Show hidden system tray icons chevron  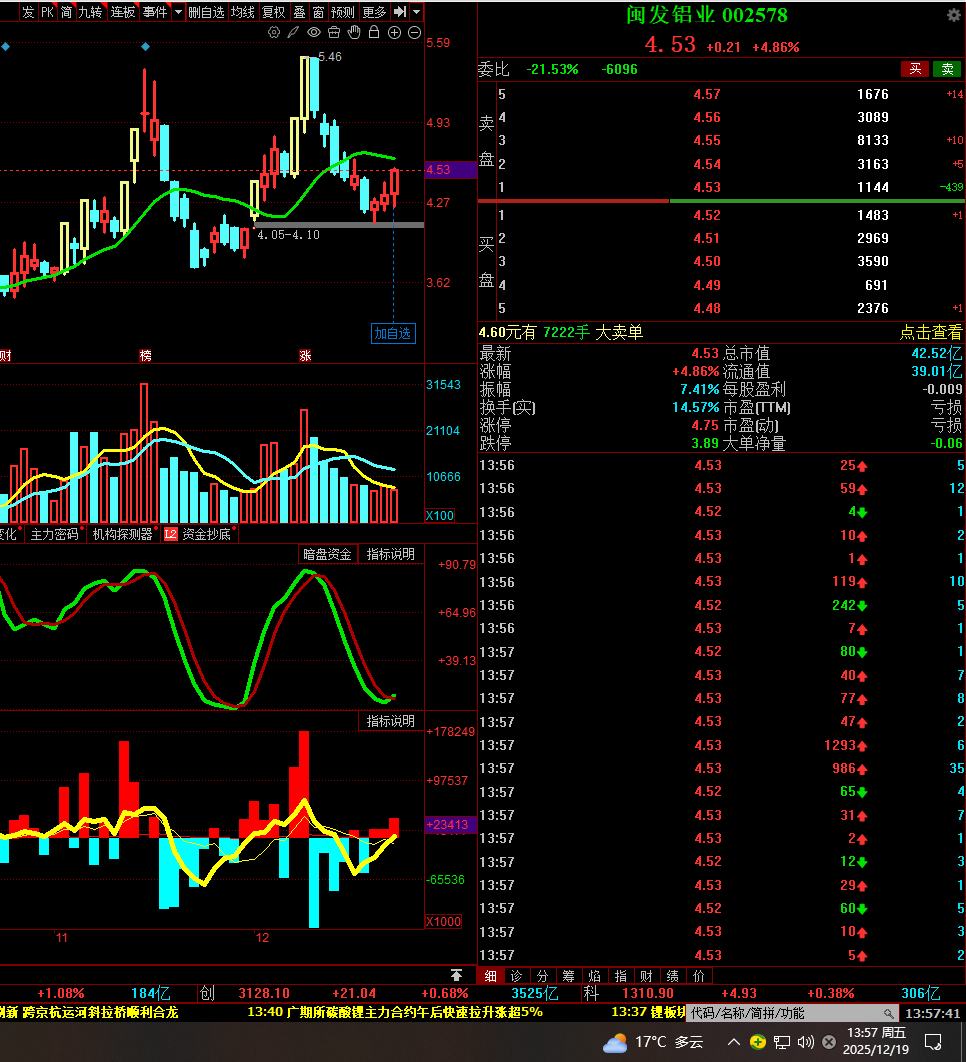[x=734, y=1042]
